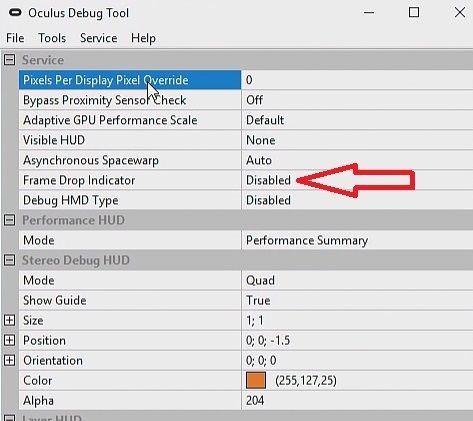
Task: Select Frame Drop Indicator property
Action: [x=130, y=180]
